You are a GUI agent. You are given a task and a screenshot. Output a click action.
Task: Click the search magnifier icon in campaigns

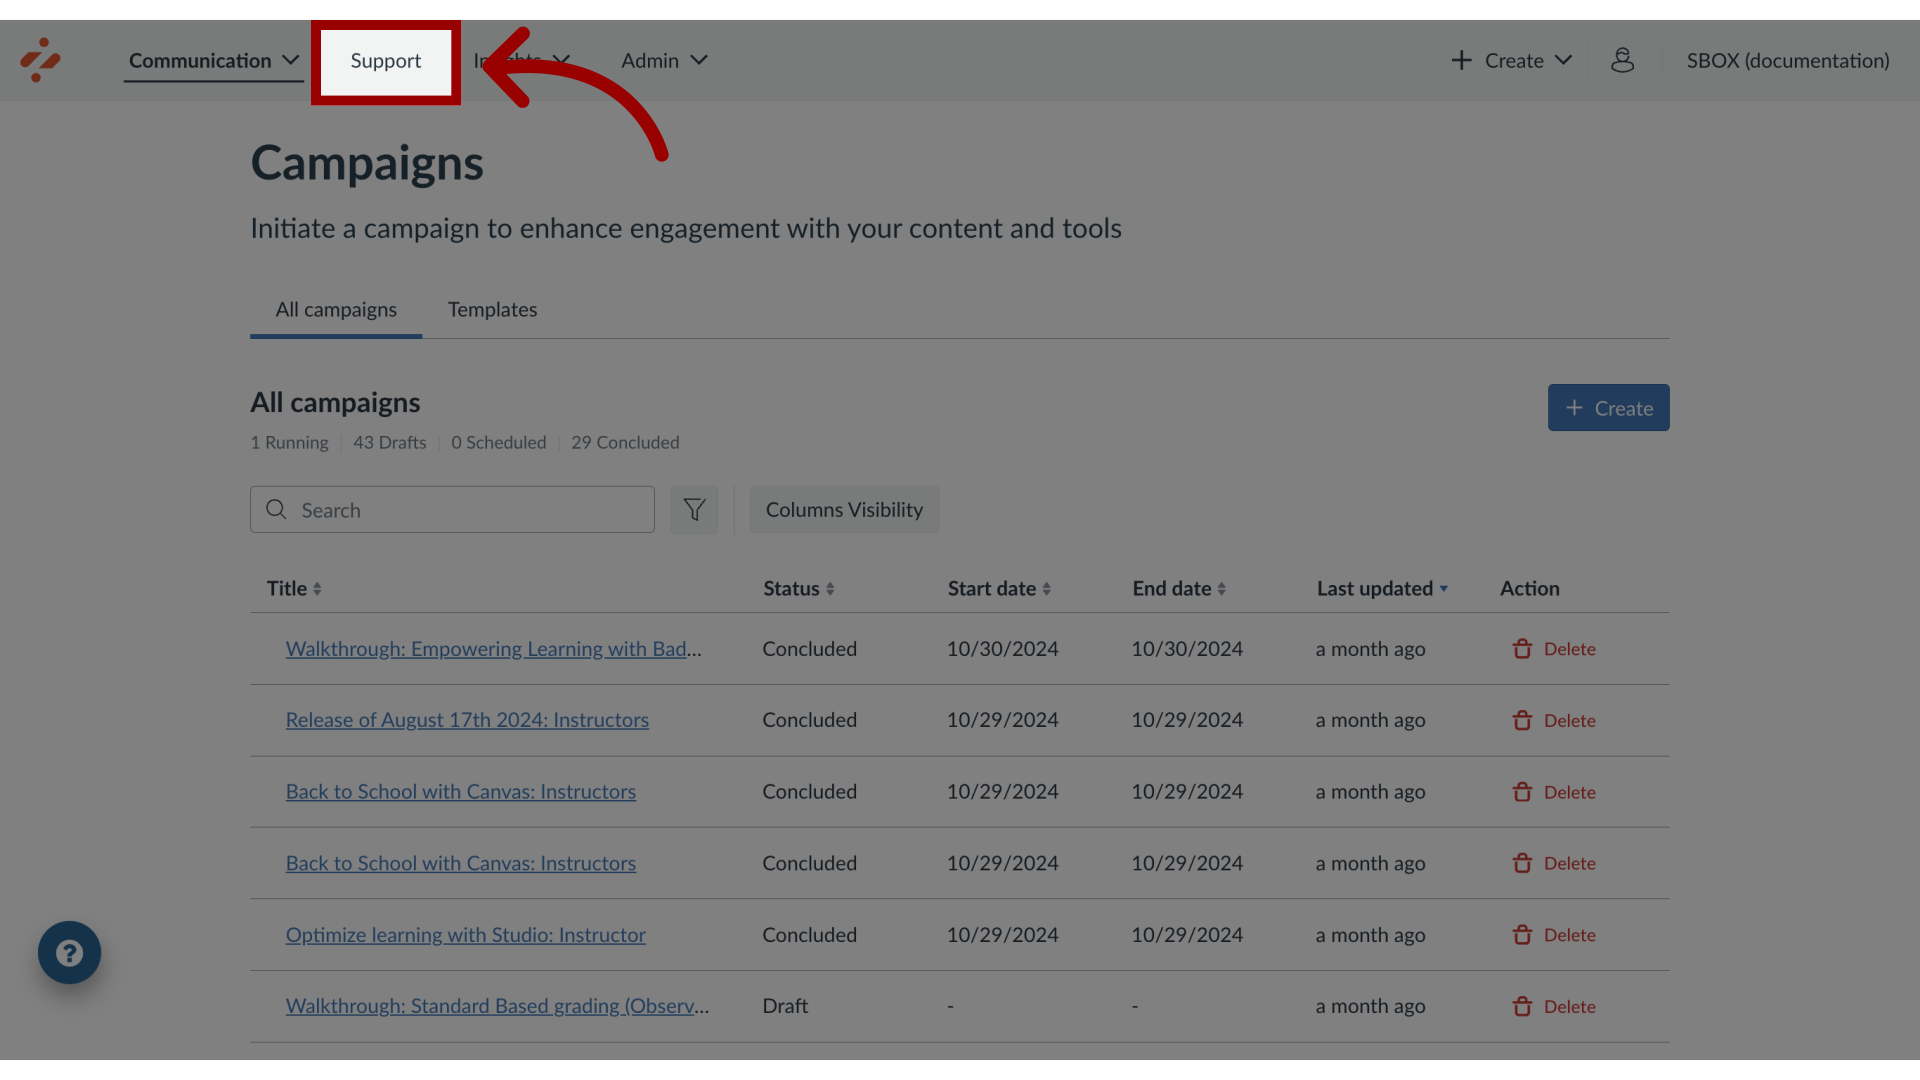click(x=276, y=509)
